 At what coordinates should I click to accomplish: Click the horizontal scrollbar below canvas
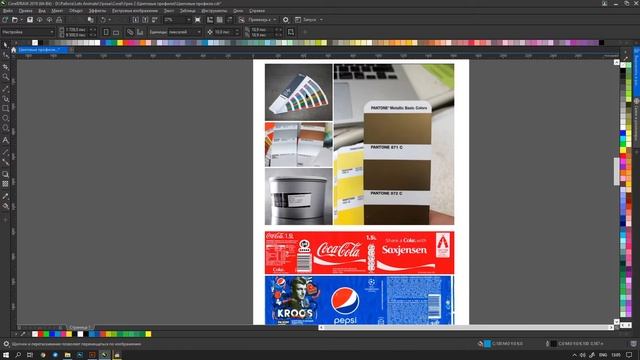tap(465, 327)
